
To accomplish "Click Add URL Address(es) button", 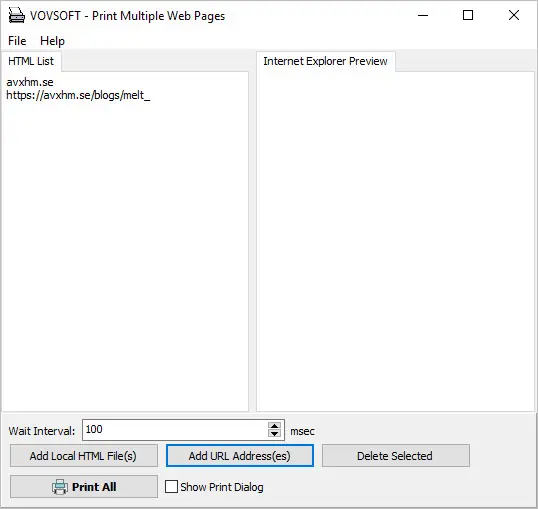I will pyautogui.click(x=240, y=456).
